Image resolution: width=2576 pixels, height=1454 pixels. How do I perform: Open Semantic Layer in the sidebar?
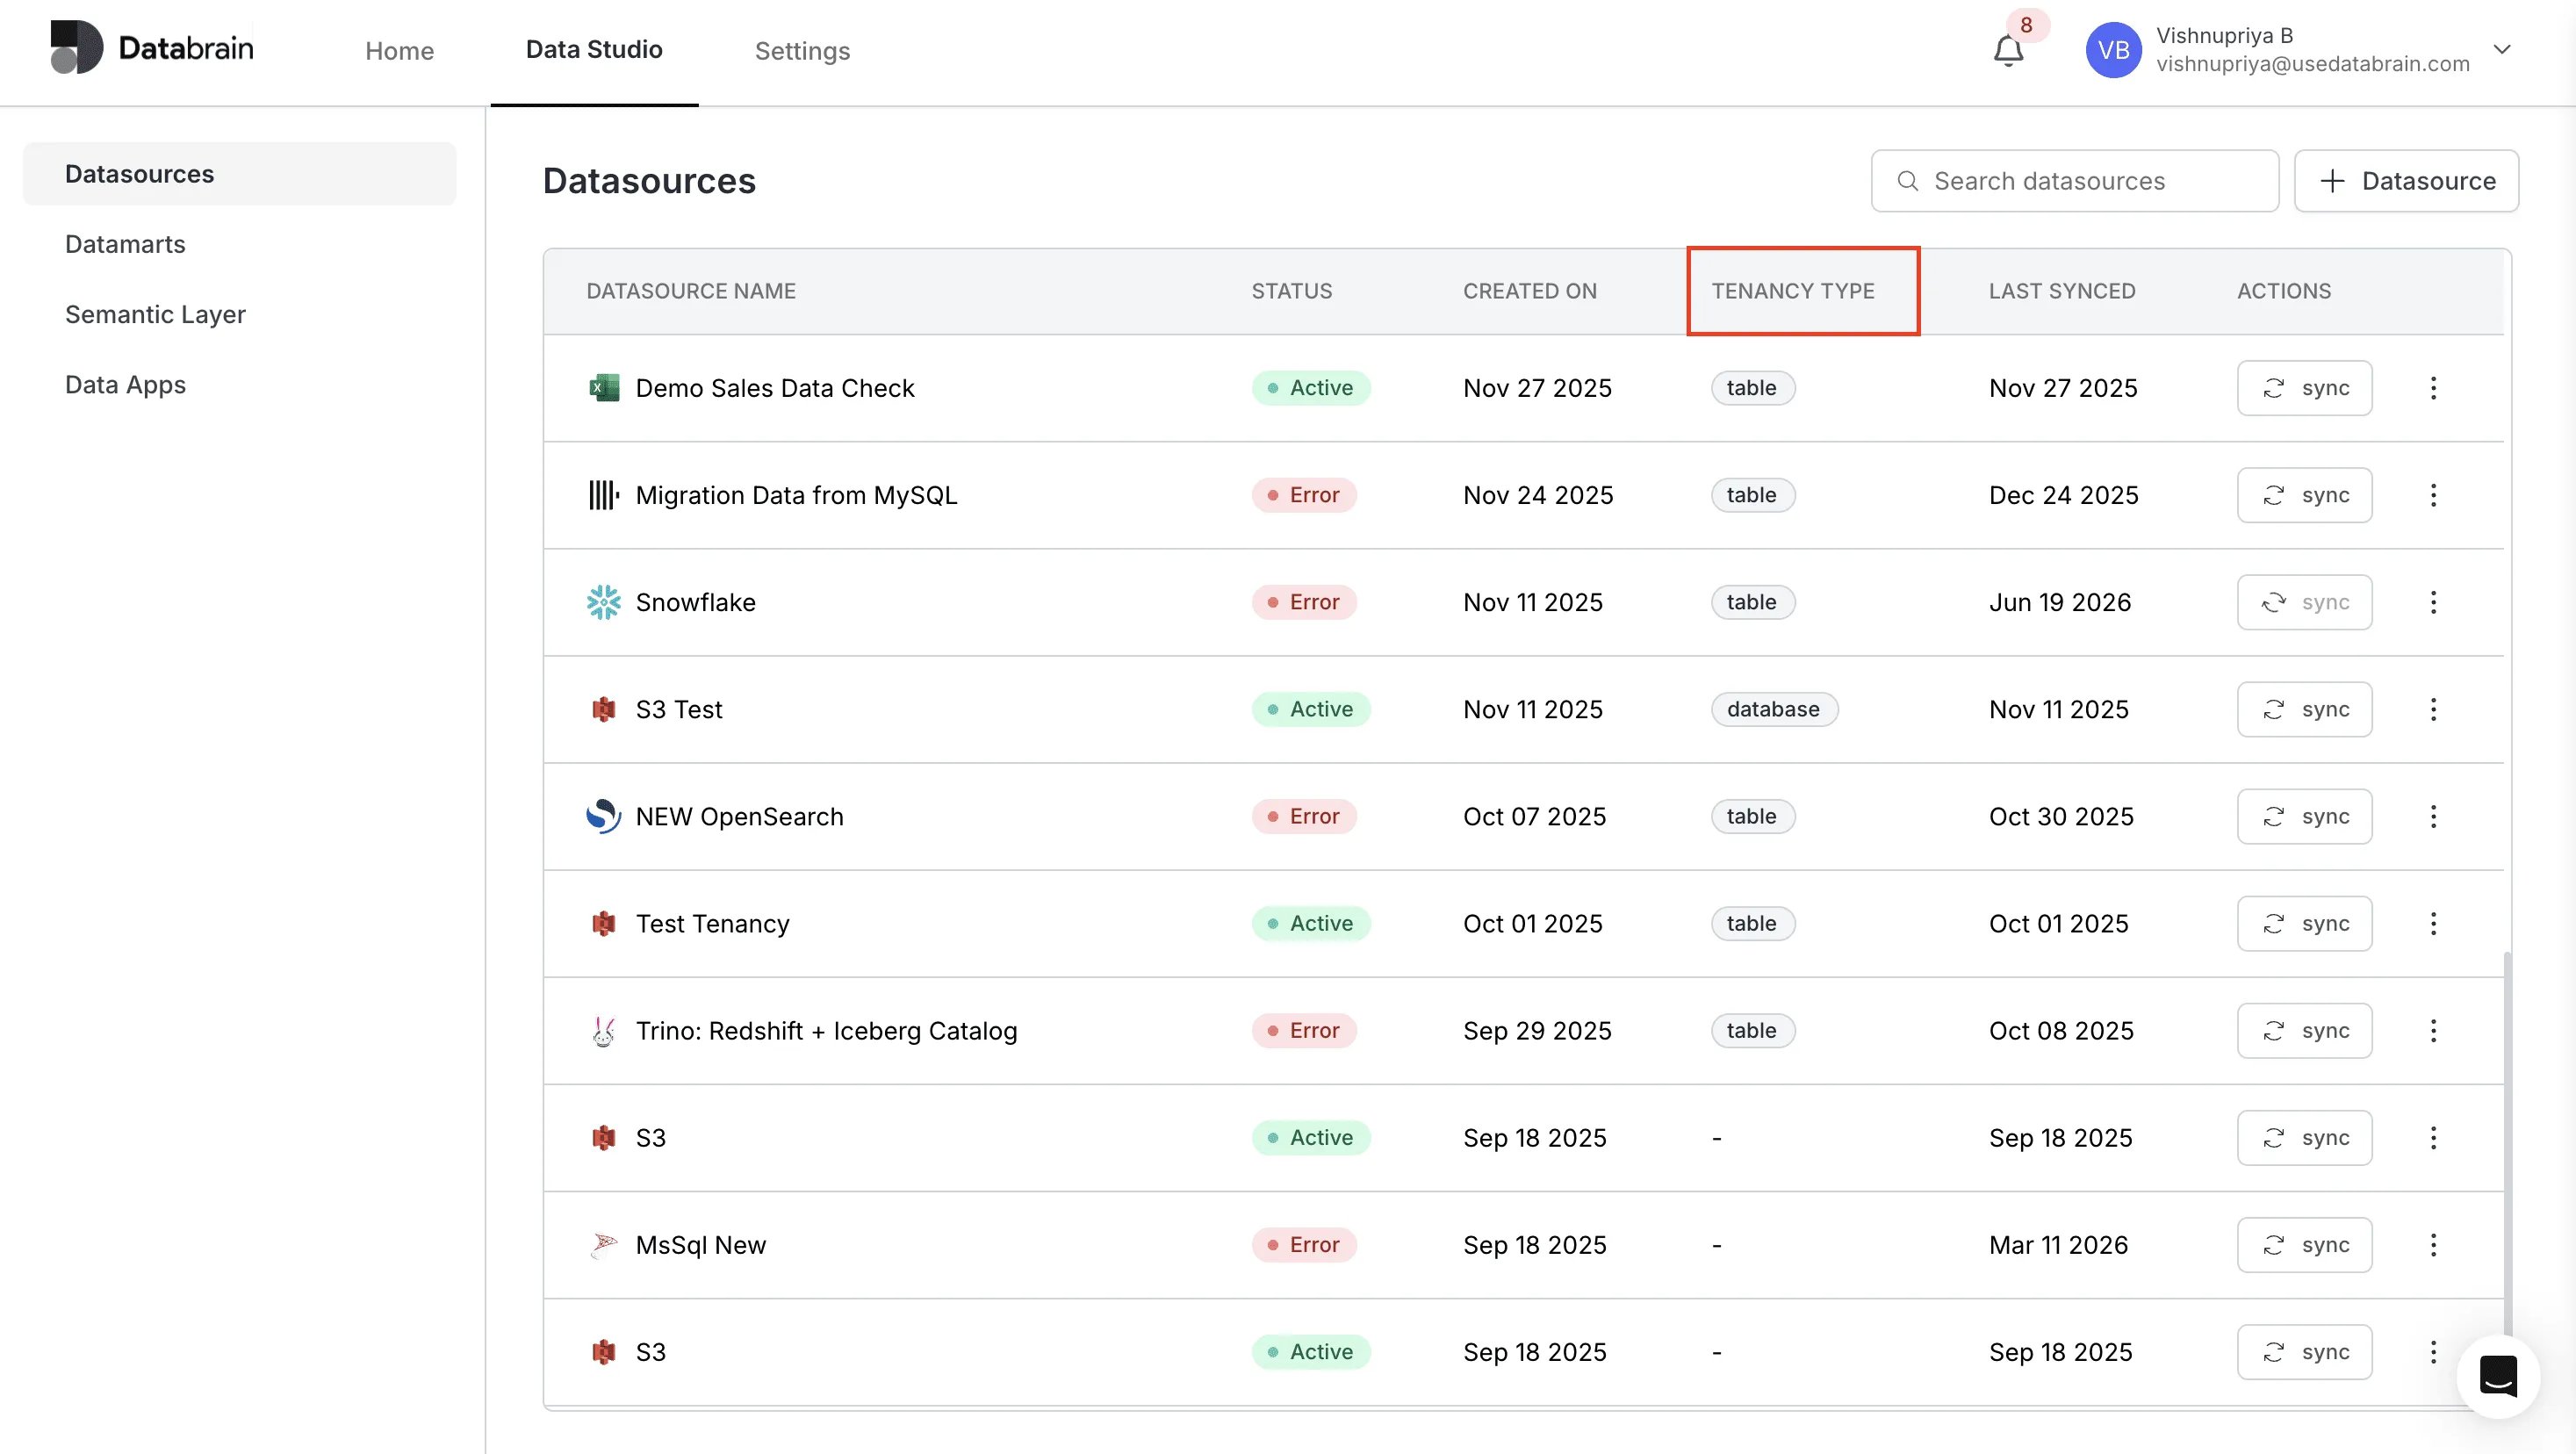pyautogui.click(x=155, y=314)
